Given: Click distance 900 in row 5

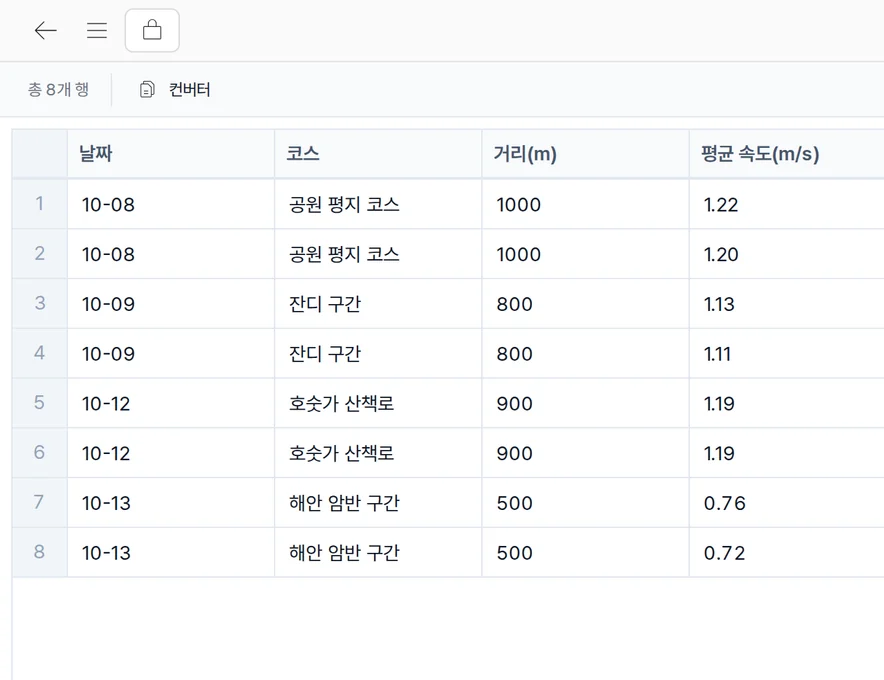Looking at the screenshot, I should (586, 403).
